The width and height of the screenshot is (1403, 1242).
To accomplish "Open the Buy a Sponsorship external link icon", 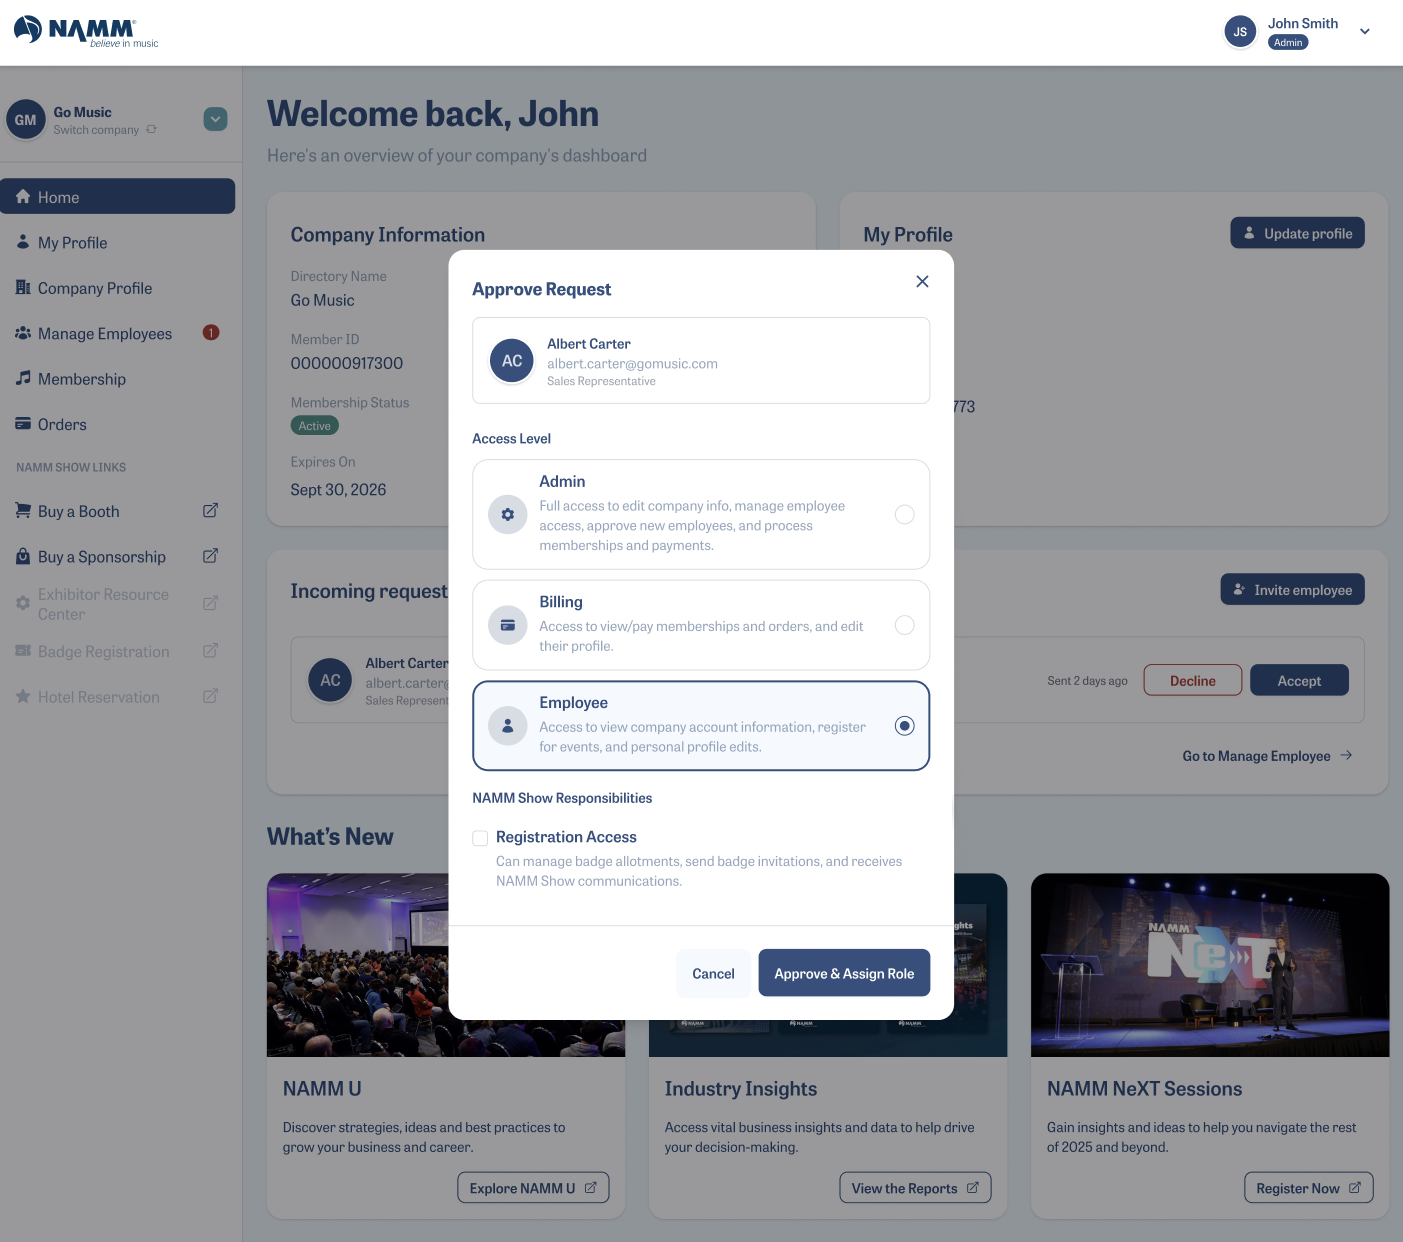I will pos(210,556).
